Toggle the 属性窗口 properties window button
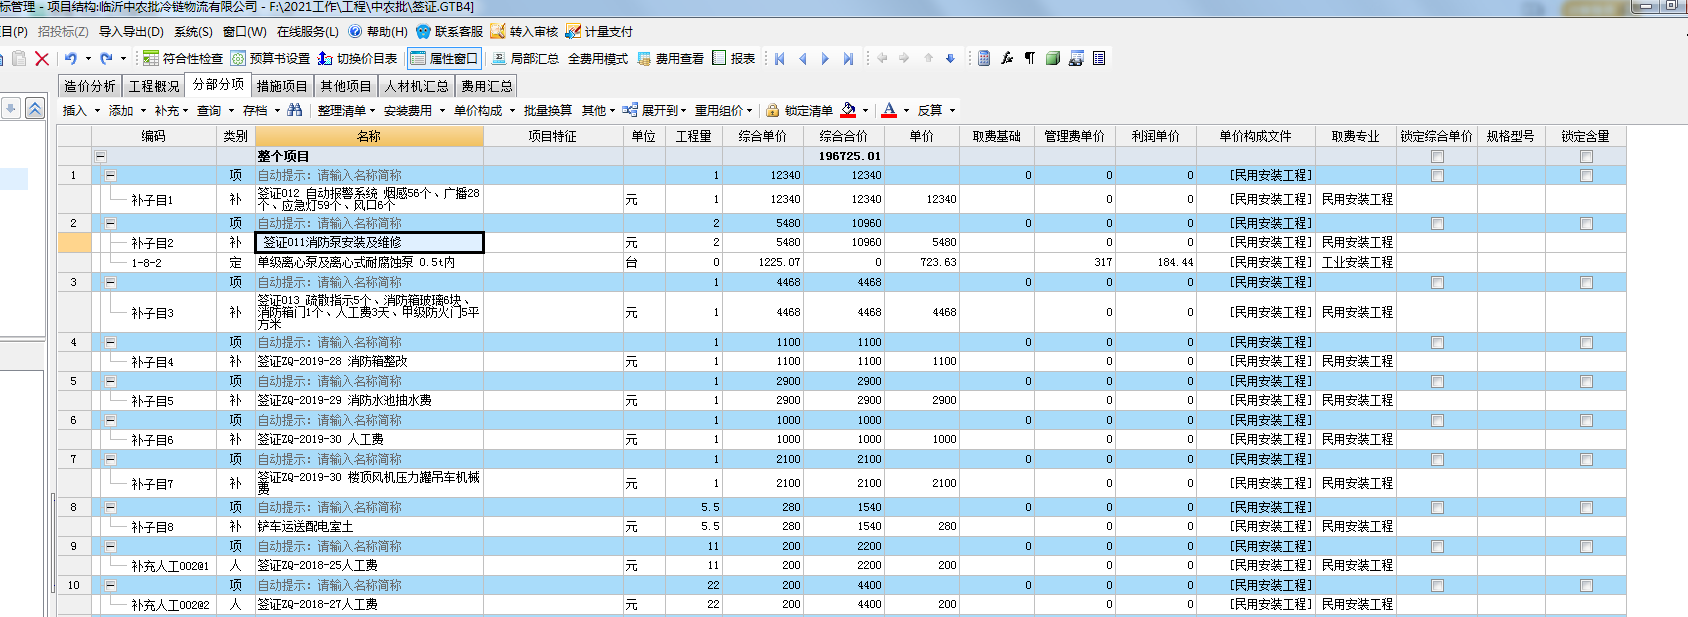The width and height of the screenshot is (1688, 617). coord(444,59)
